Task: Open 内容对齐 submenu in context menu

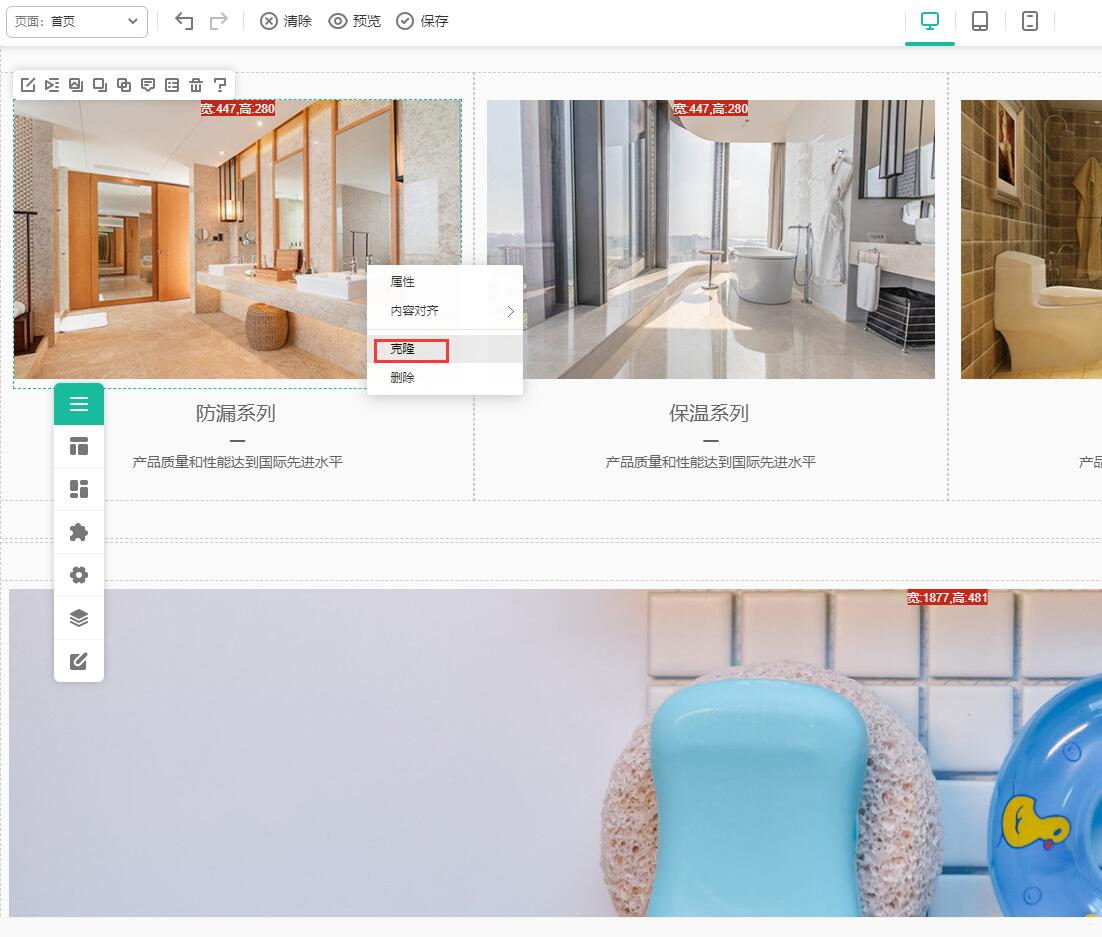Action: tap(445, 311)
